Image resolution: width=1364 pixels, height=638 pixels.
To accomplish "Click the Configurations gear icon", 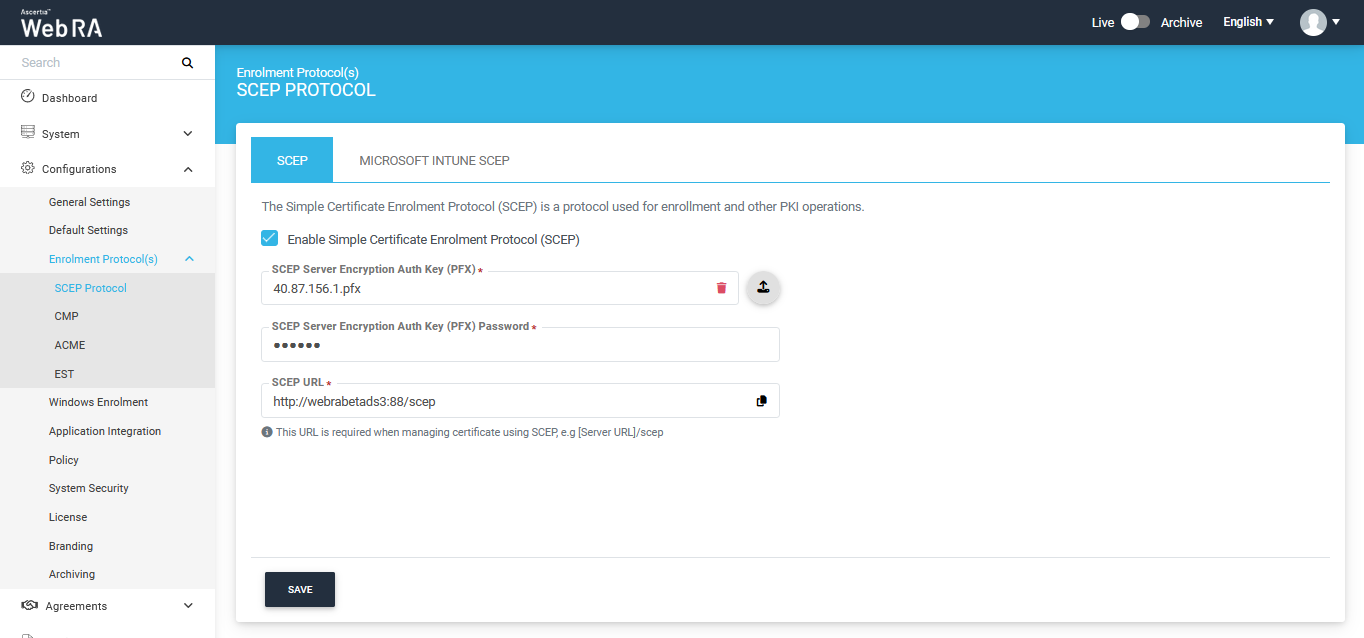I will click(28, 168).
